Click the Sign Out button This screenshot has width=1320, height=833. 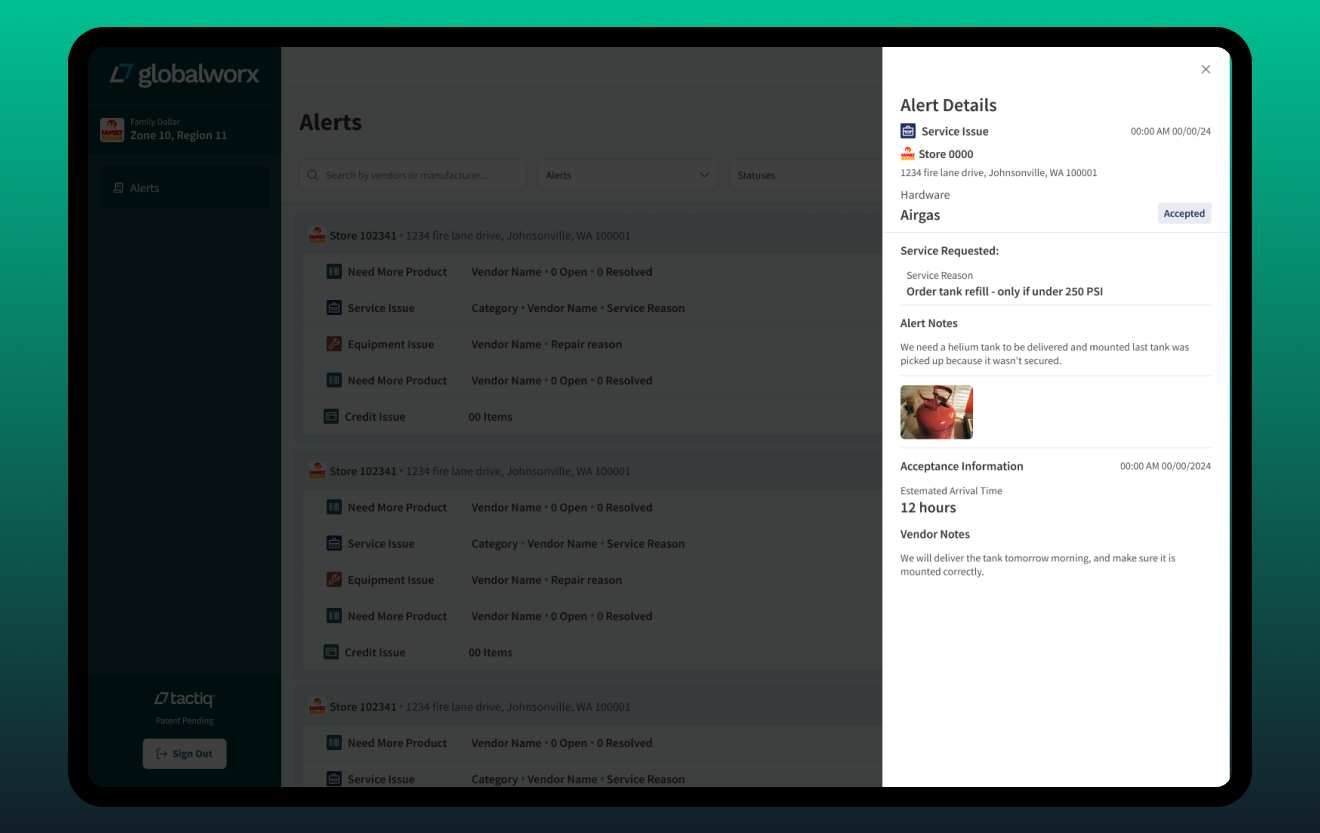[x=185, y=754]
